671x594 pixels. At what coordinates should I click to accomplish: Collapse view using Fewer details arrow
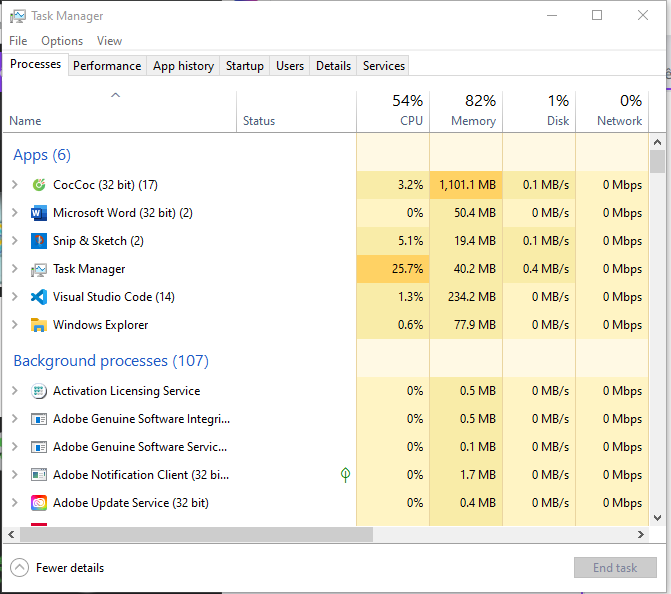tap(20, 568)
